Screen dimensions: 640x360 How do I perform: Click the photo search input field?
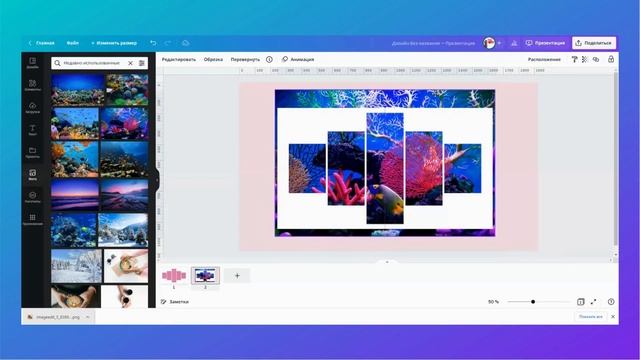(92, 63)
